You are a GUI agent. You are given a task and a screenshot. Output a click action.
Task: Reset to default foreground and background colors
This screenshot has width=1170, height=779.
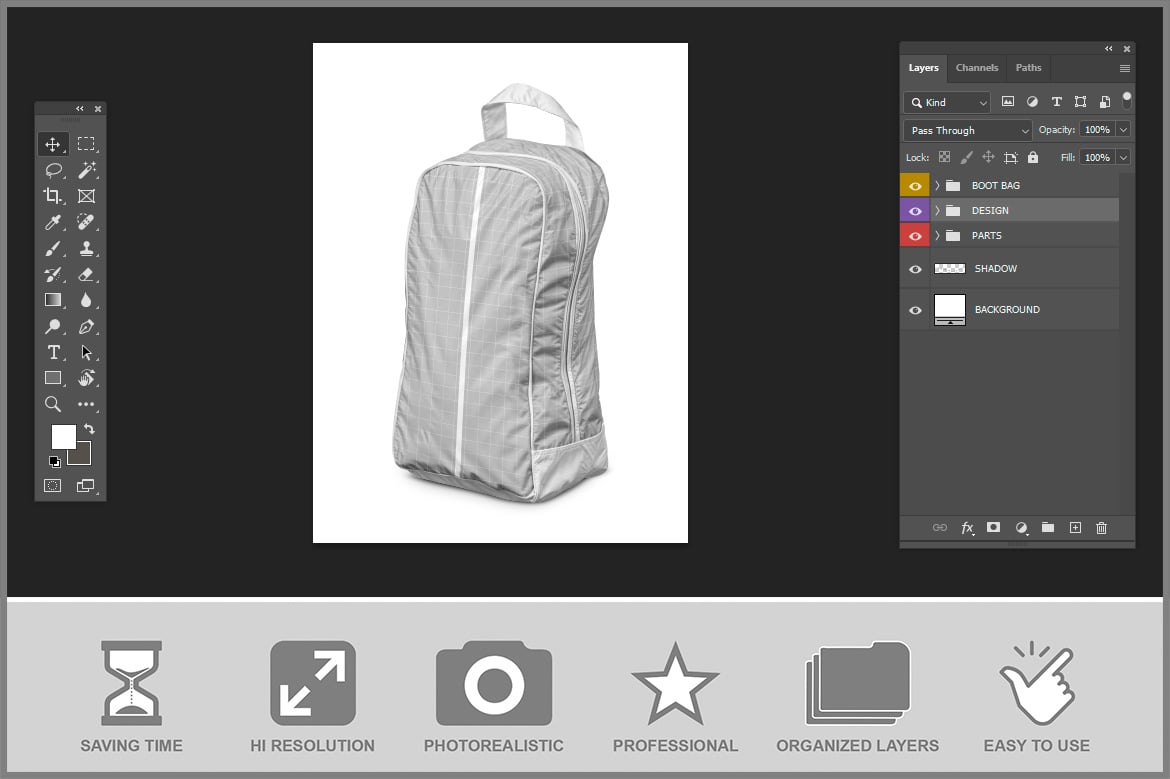54,462
